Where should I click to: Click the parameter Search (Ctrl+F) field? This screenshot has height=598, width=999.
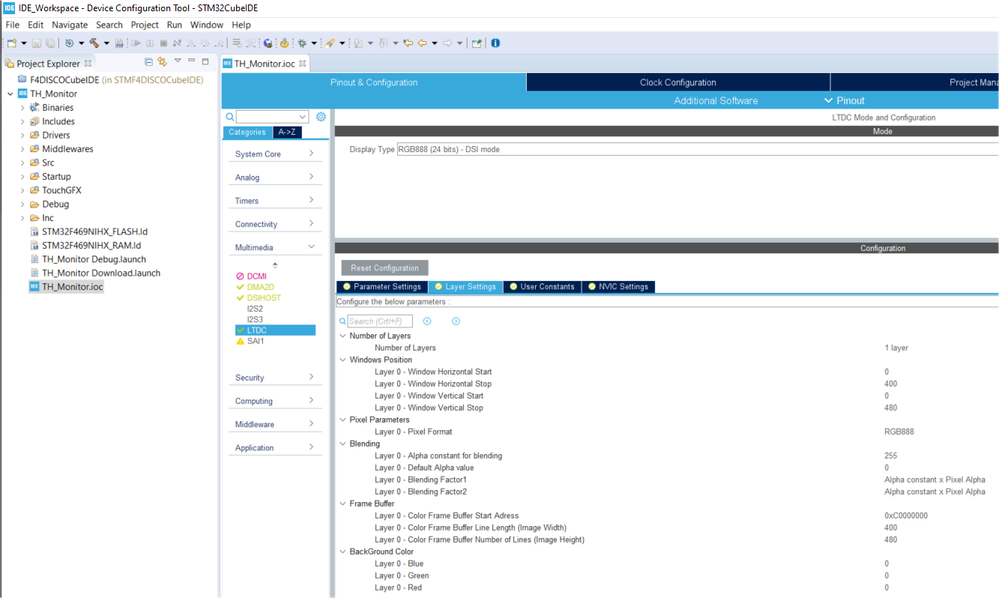point(380,321)
